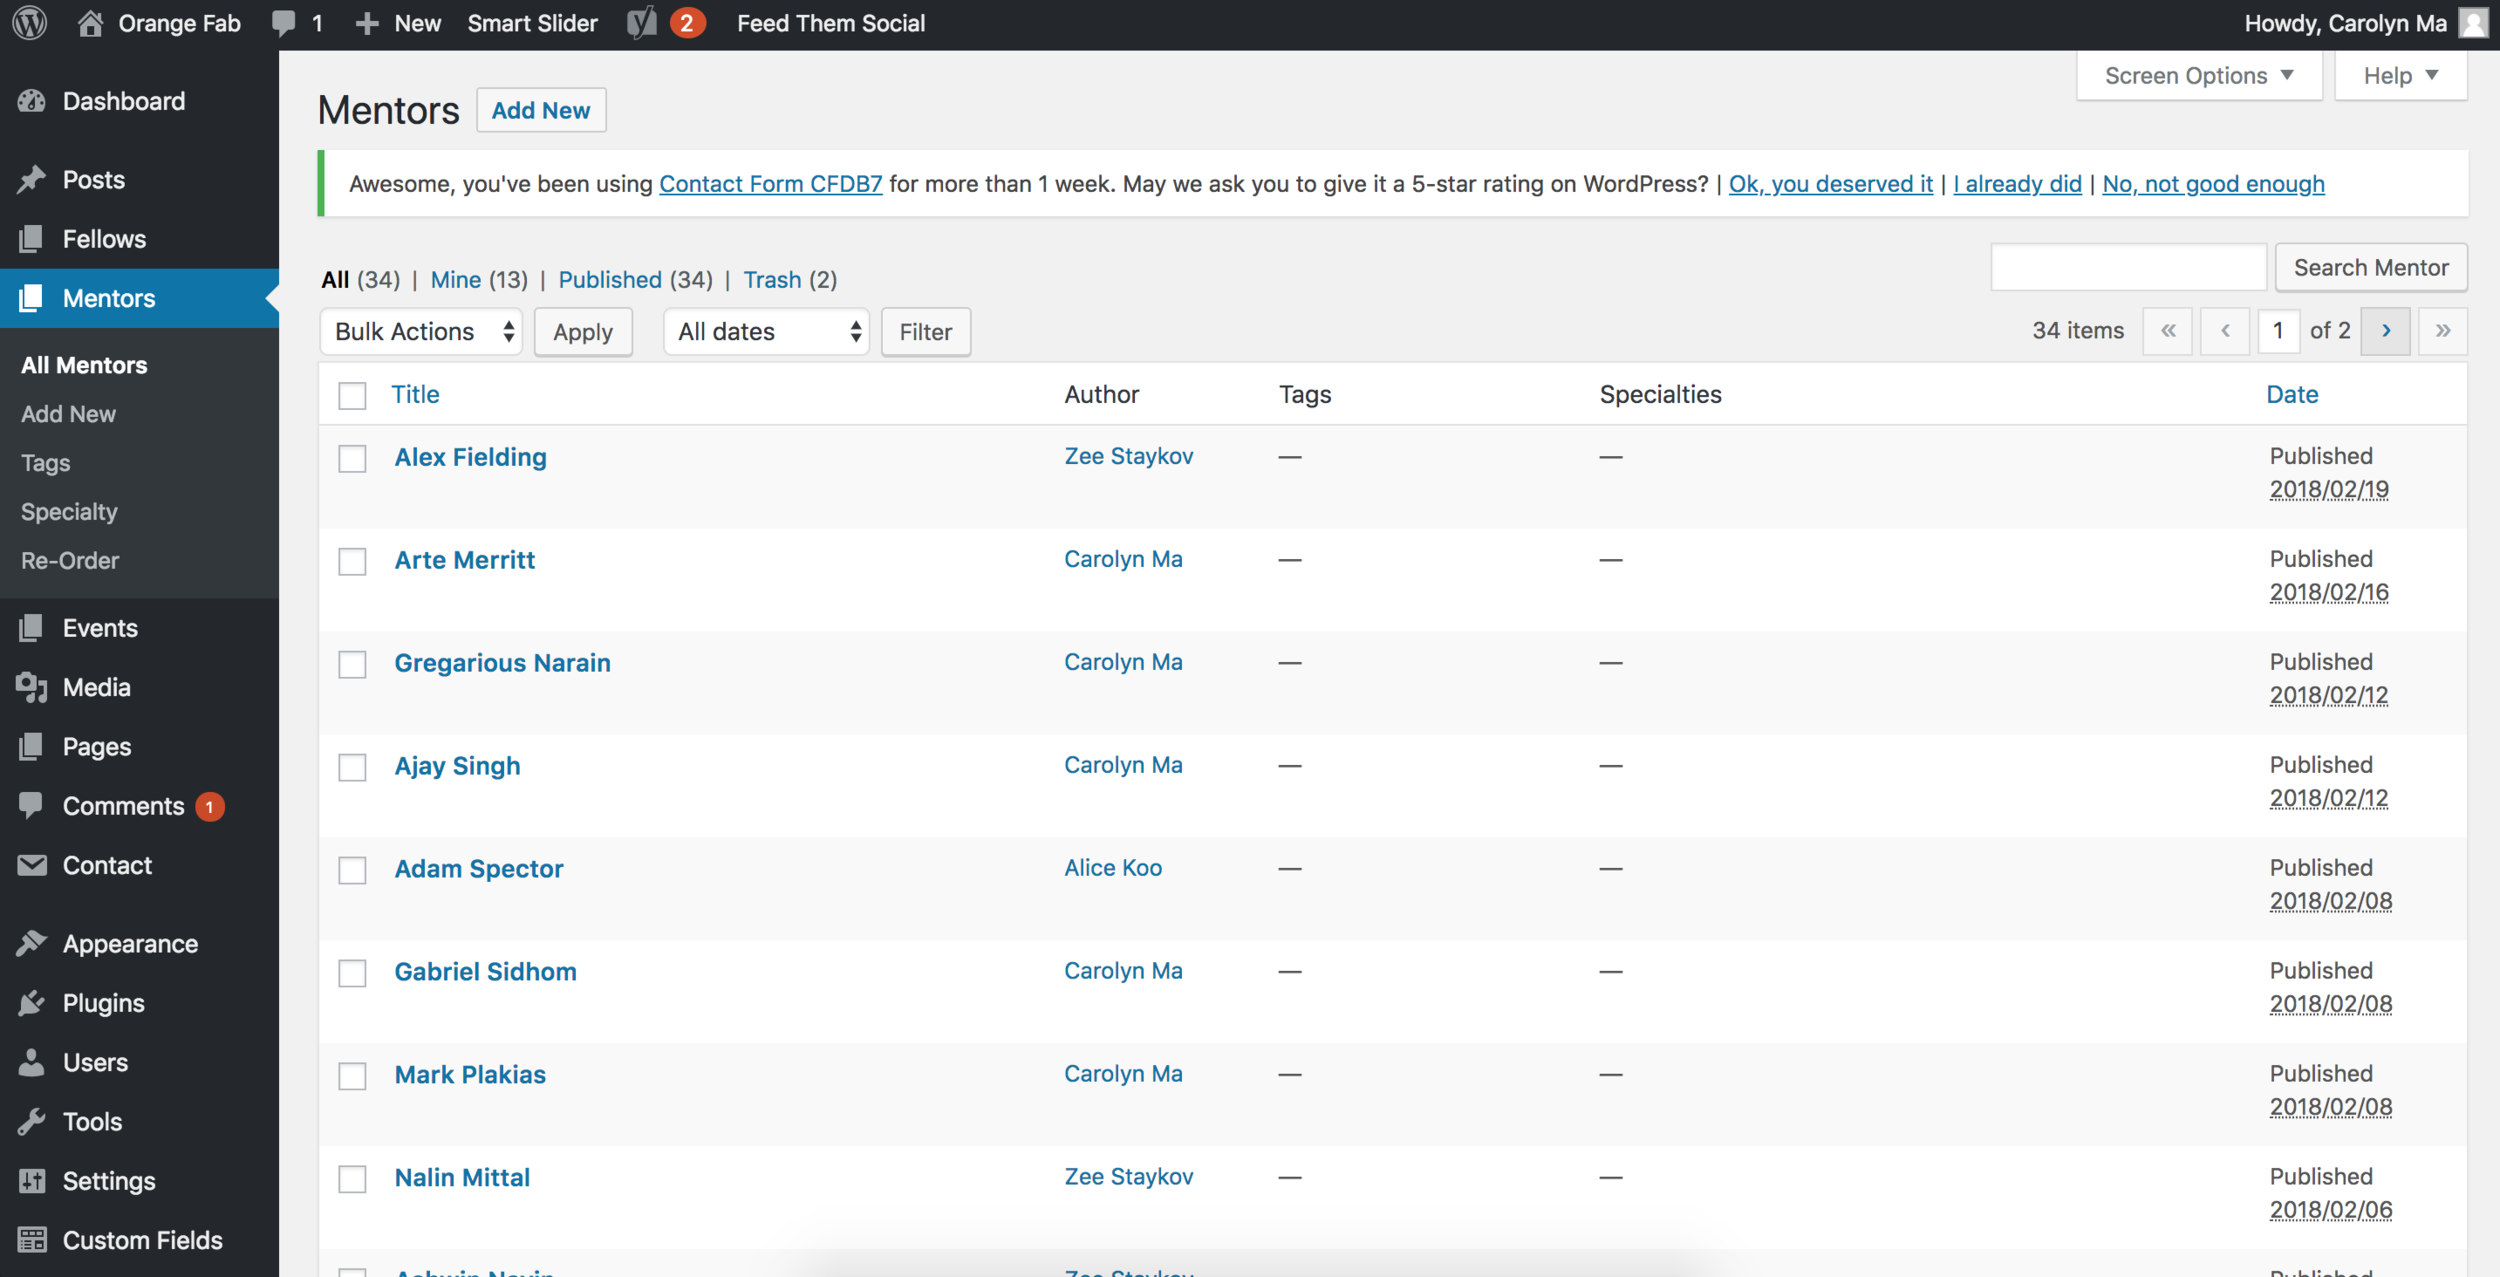Image resolution: width=2500 pixels, height=1277 pixels.
Task: Click the Users person icon
Action: (x=32, y=1062)
